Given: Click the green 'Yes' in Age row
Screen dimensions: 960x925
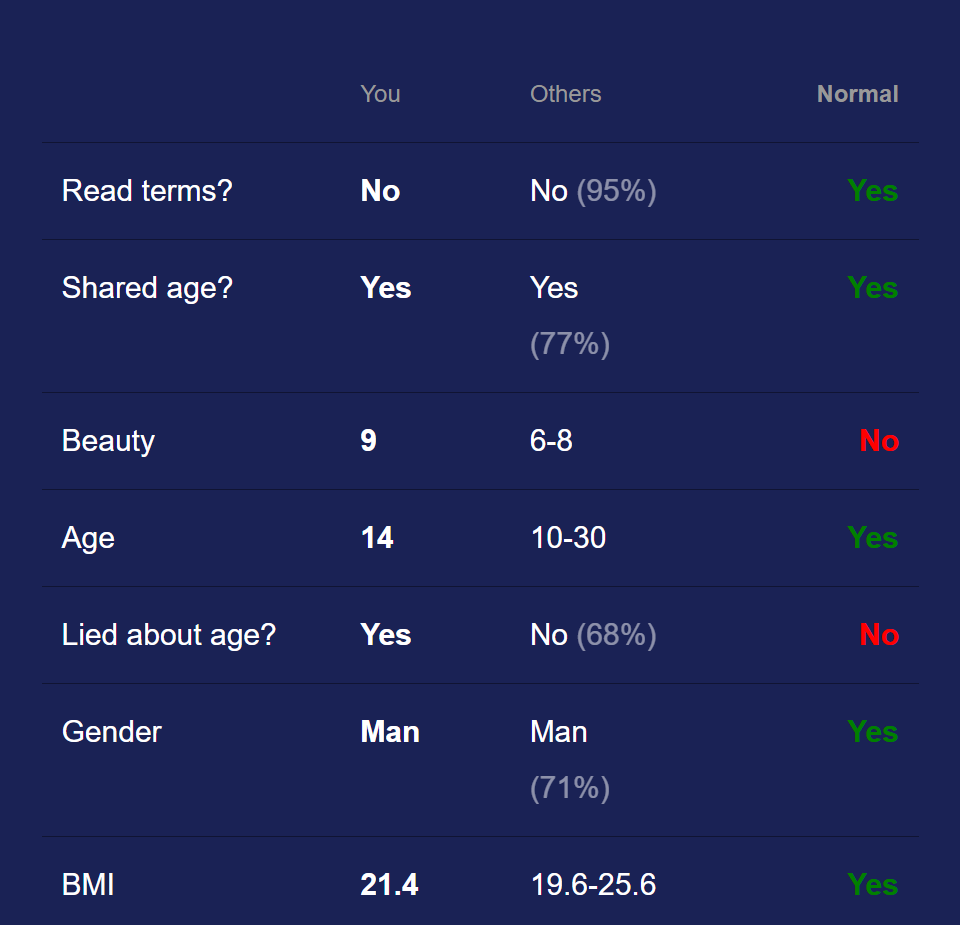Looking at the screenshot, I should pyautogui.click(x=873, y=538).
